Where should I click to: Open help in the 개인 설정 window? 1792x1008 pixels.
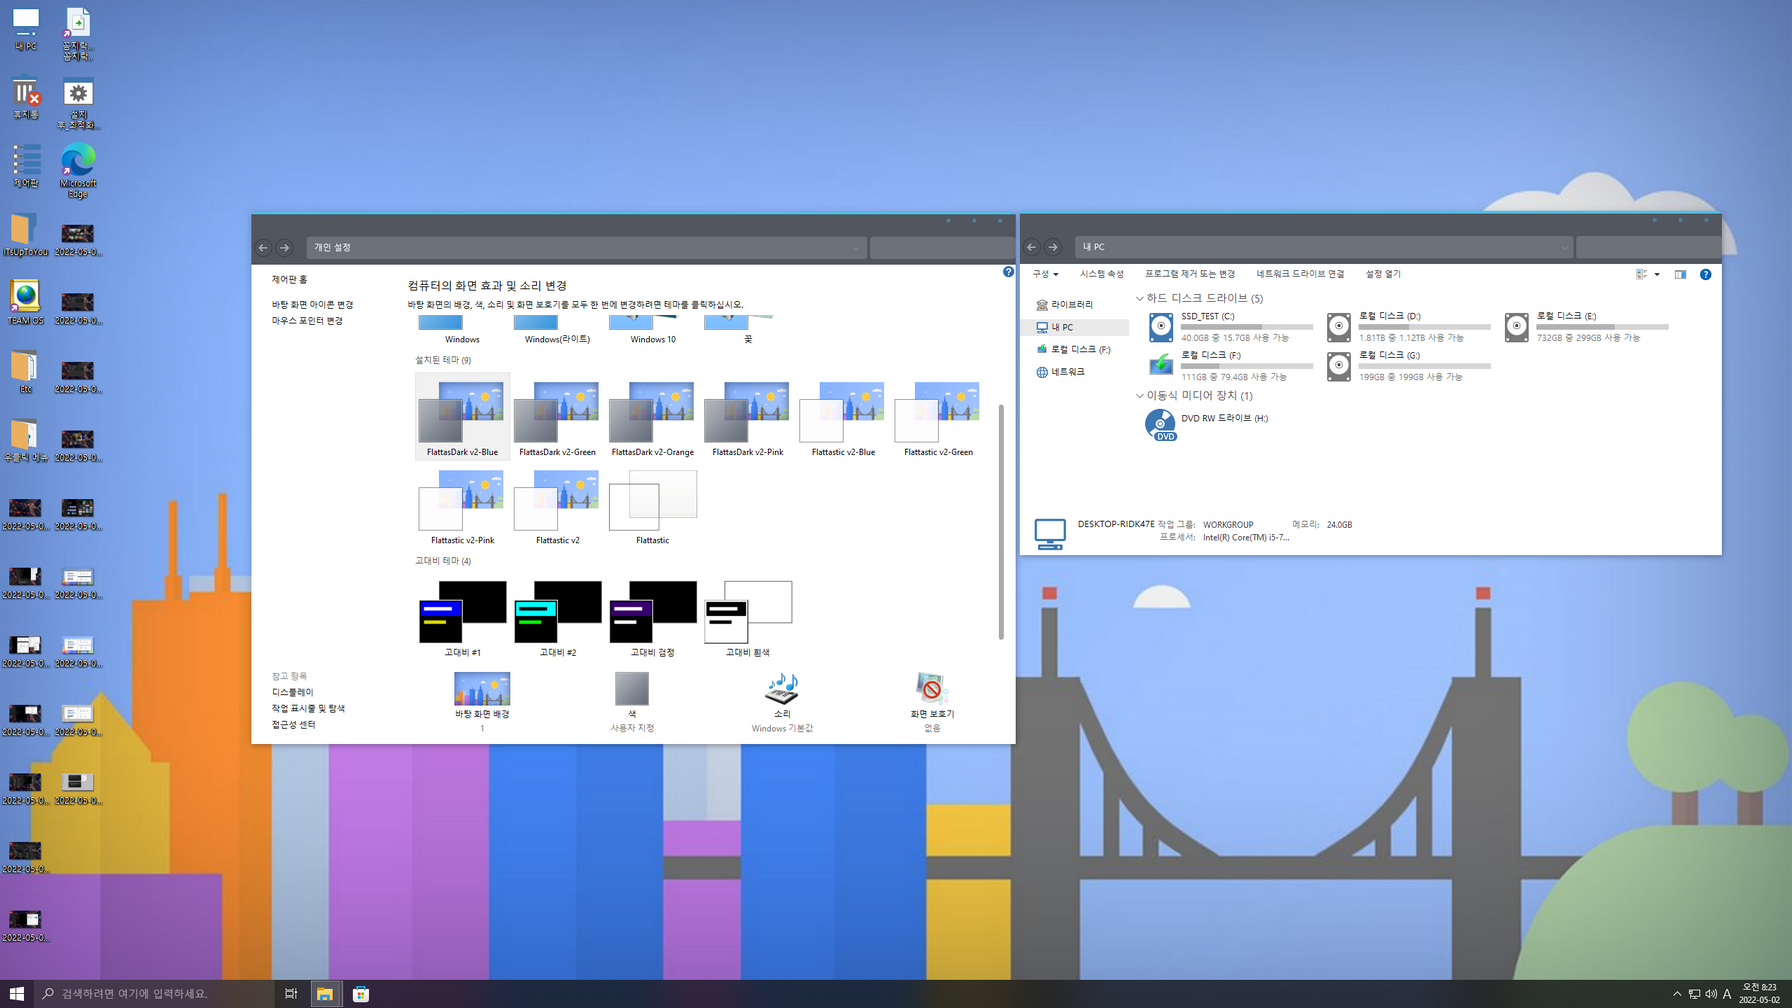click(x=1008, y=272)
